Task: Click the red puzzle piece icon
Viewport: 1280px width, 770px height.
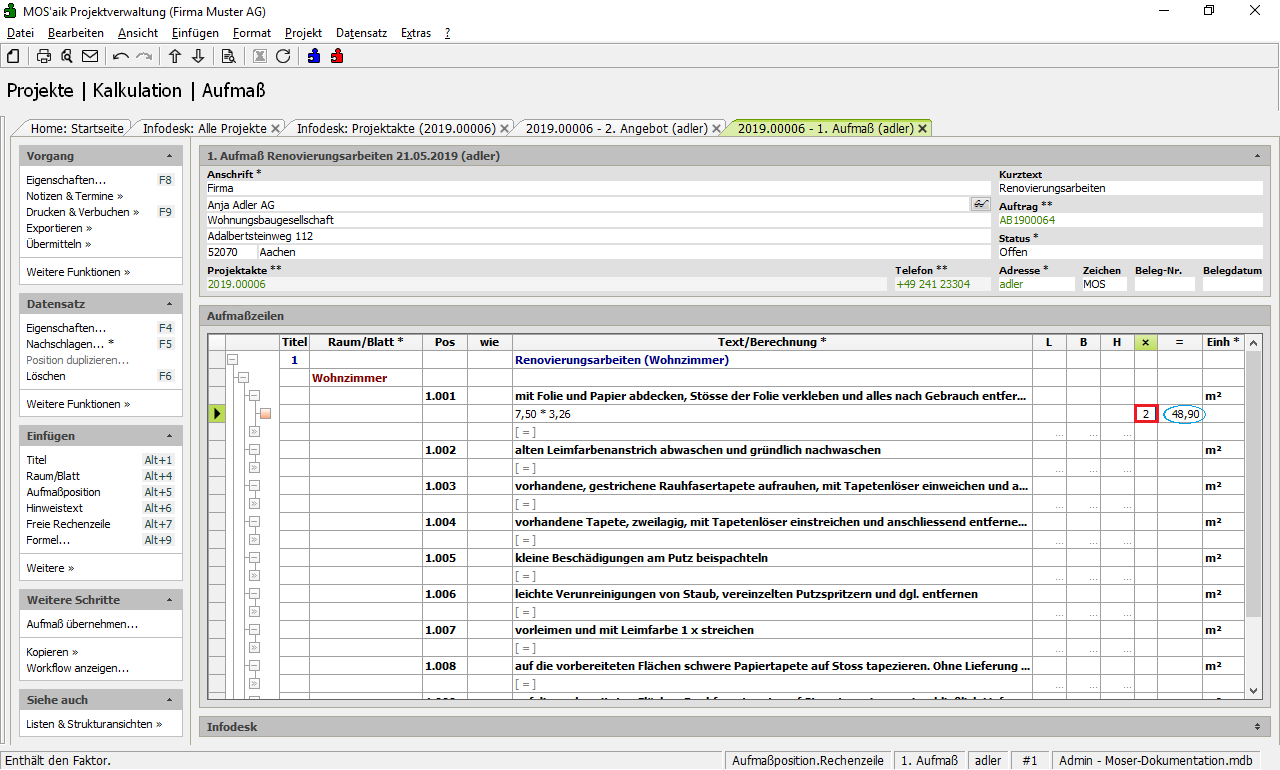Action: [x=337, y=56]
